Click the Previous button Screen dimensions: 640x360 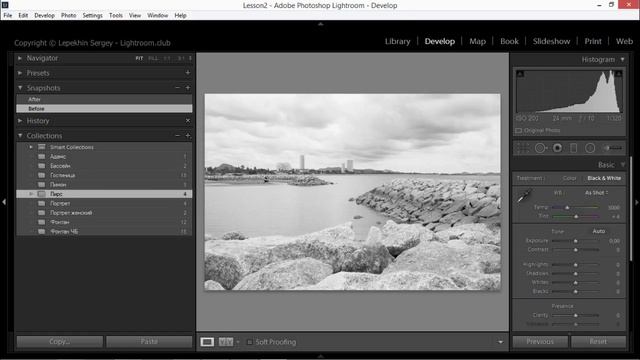[540, 342]
